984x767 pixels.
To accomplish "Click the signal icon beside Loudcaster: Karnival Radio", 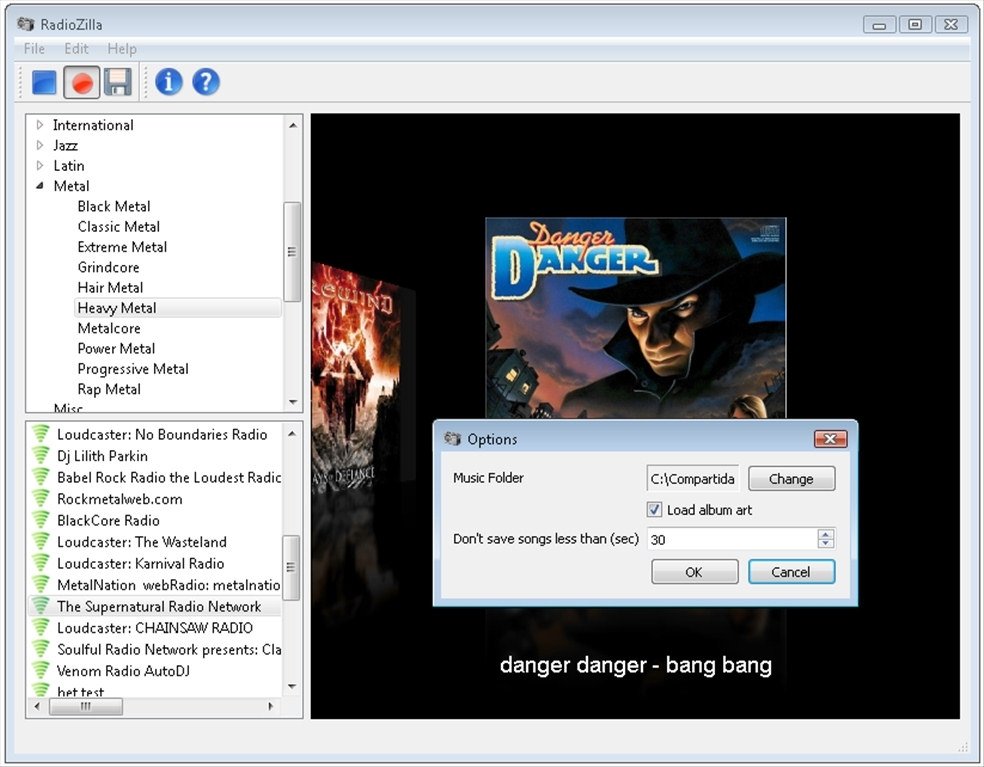I will pyautogui.click(x=41, y=562).
